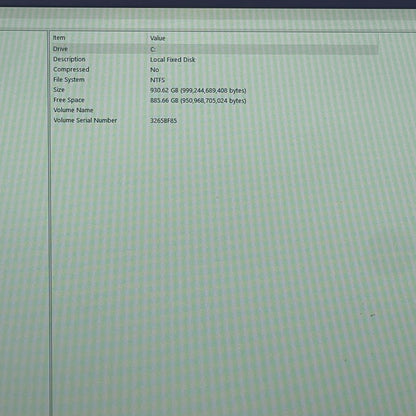Screen dimensions: 416x416
Task: Click the vertical splitter left of the details list
Action: click(50, 223)
